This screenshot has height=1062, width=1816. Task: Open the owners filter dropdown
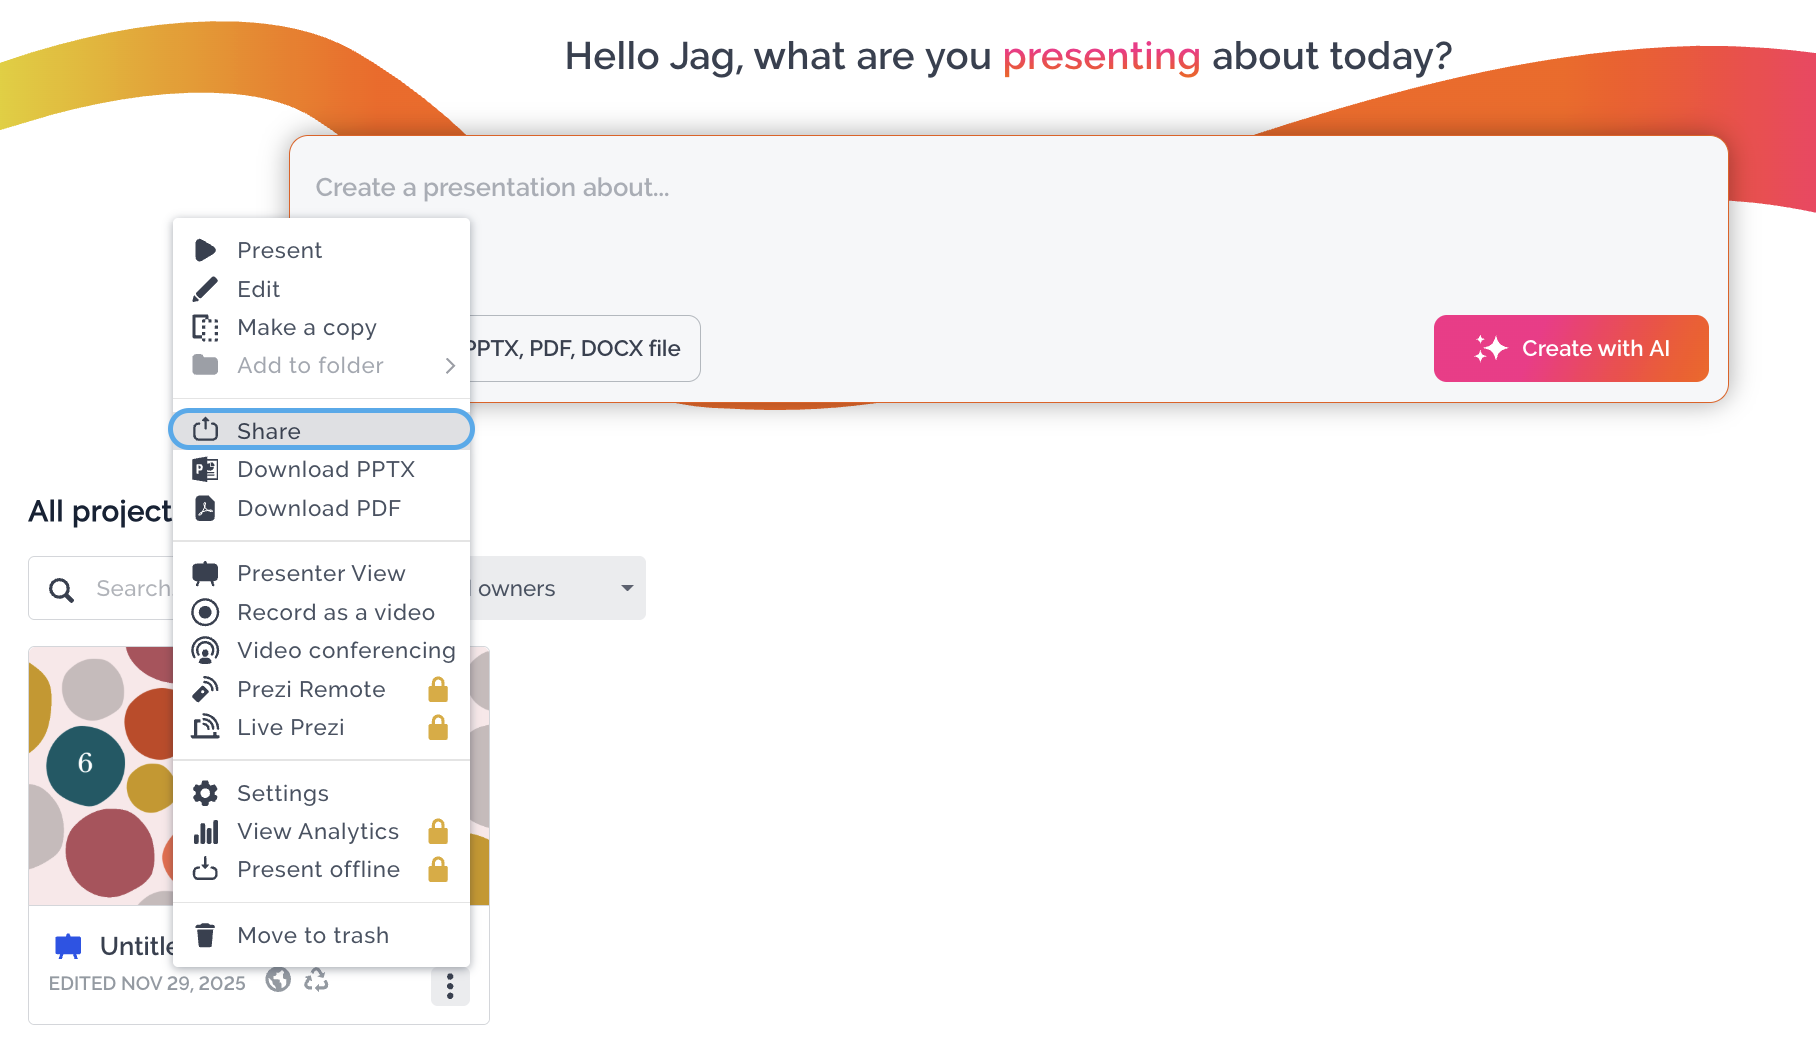pos(557,588)
